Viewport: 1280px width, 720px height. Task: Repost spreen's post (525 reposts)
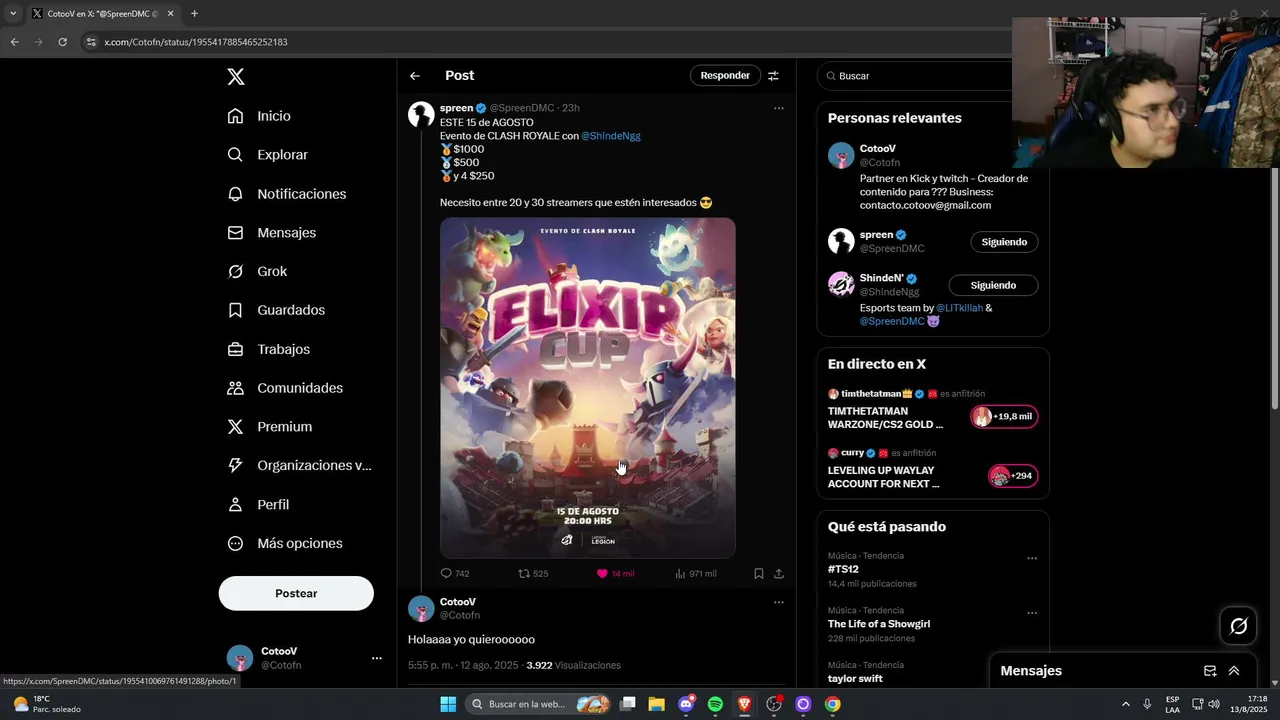tap(533, 574)
